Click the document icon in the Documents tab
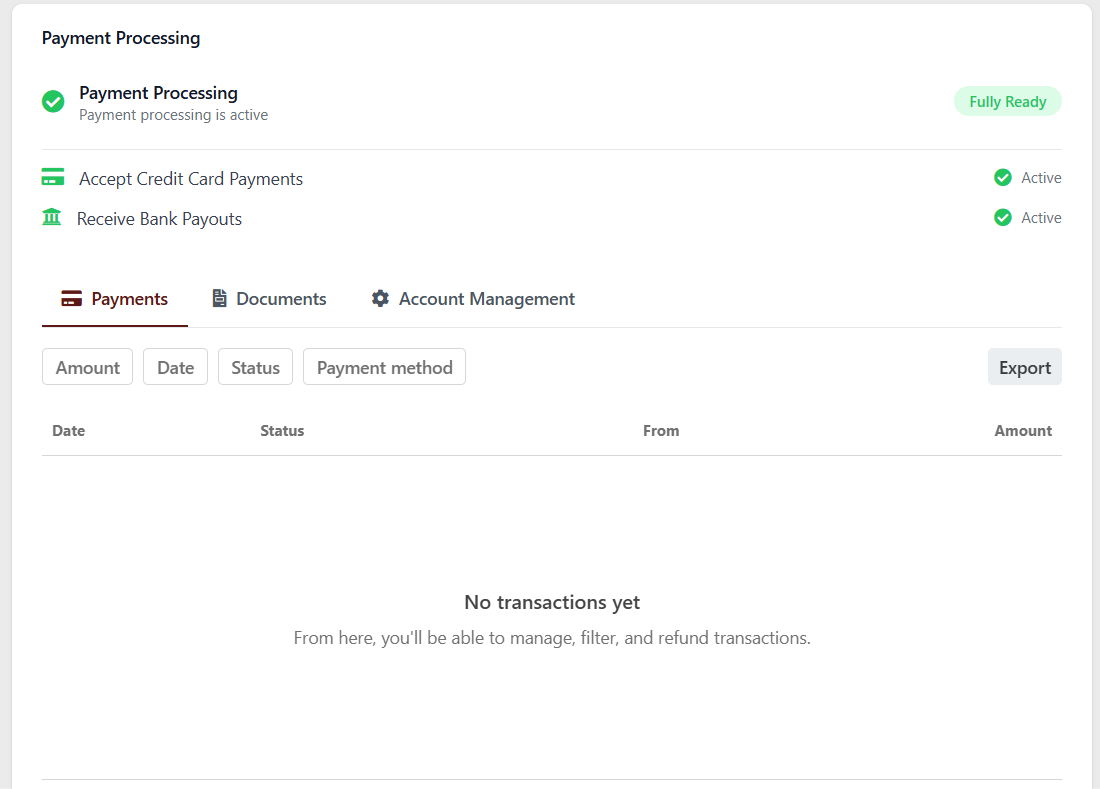Image resolution: width=1100 pixels, height=789 pixels. [219, 299]
